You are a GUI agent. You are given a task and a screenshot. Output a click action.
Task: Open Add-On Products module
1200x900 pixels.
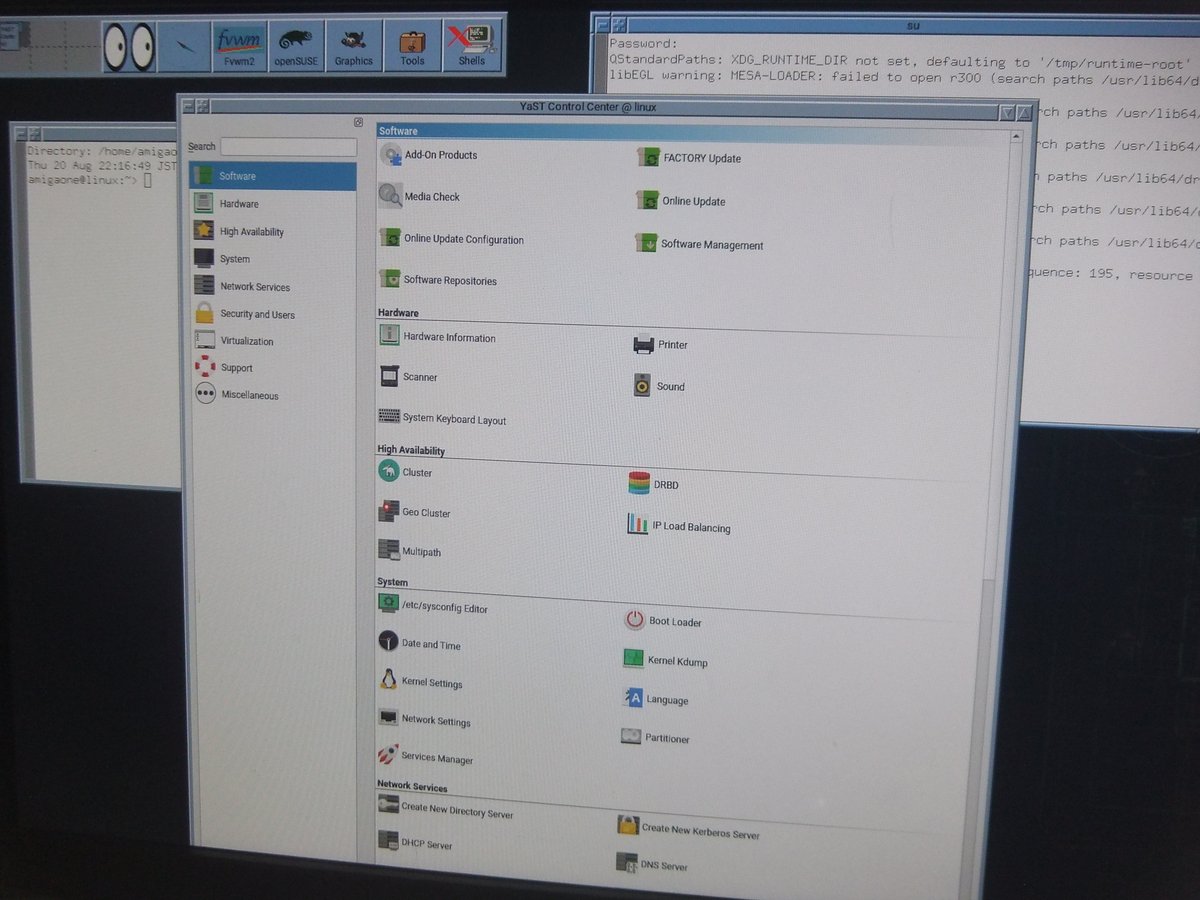click(x=428, y=155)
